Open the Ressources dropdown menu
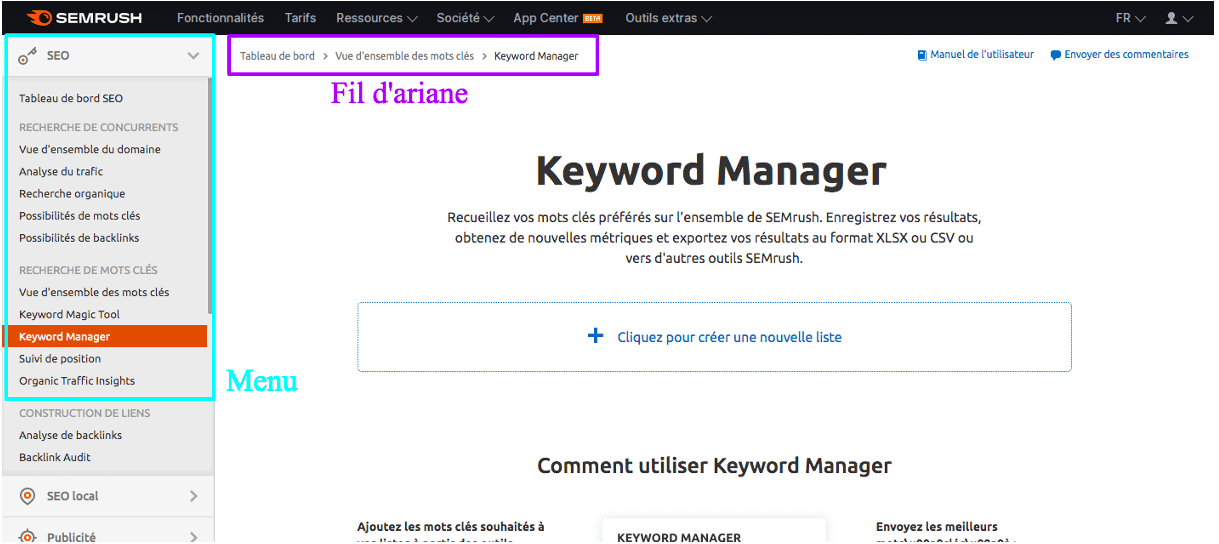Viewport: 1219px width, 544px height. [376, 18]
